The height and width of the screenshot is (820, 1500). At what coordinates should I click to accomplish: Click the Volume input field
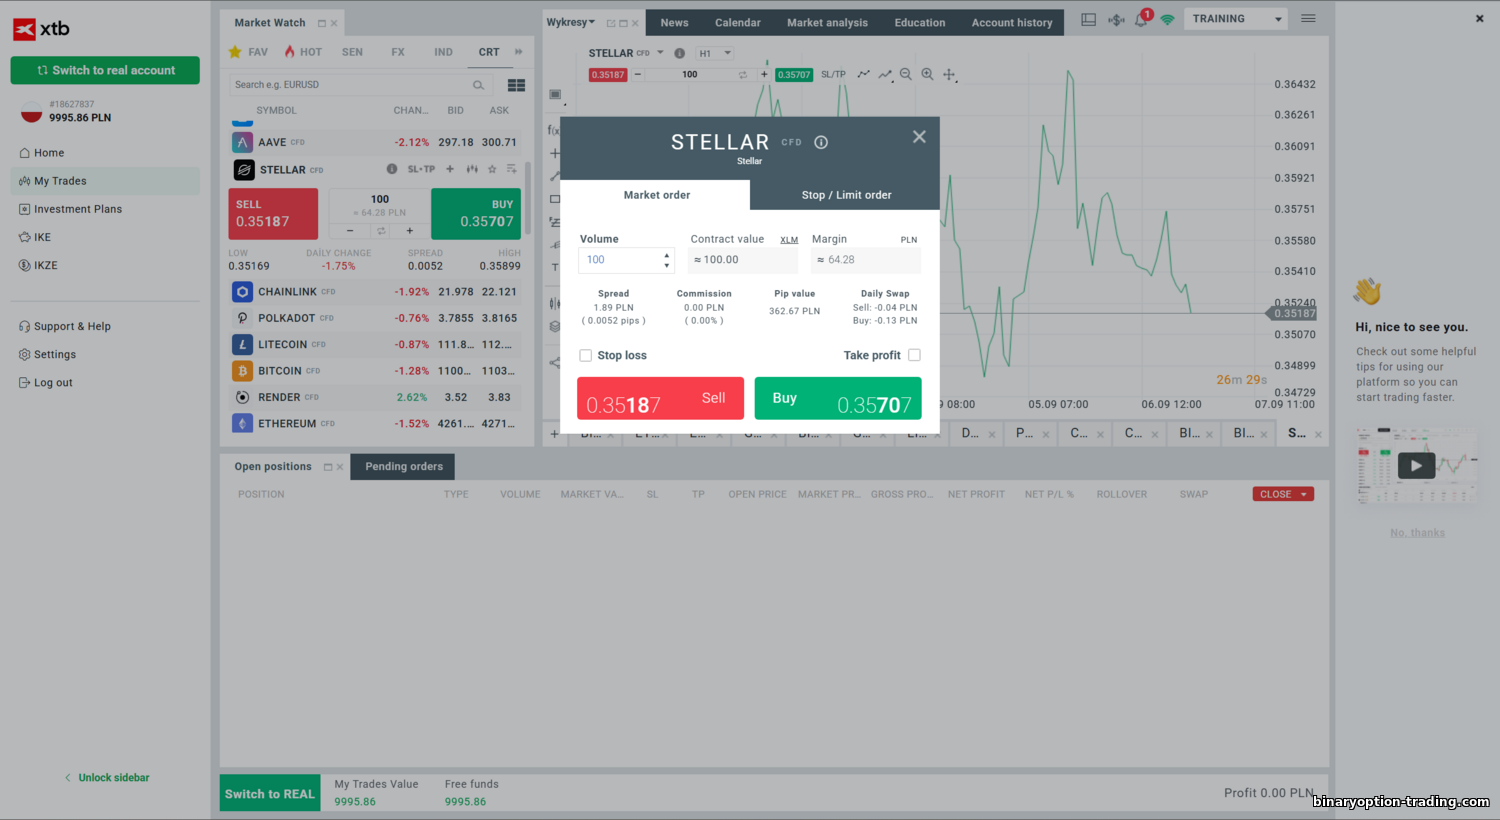[x=620, y=260]
